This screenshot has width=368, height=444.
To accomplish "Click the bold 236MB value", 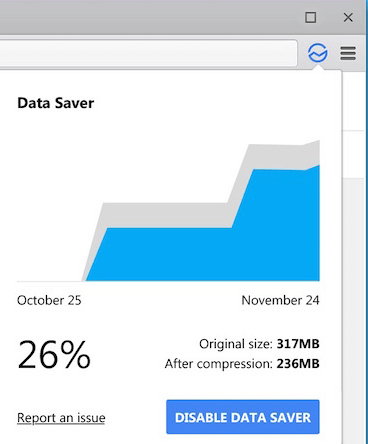I will point(298,363).
